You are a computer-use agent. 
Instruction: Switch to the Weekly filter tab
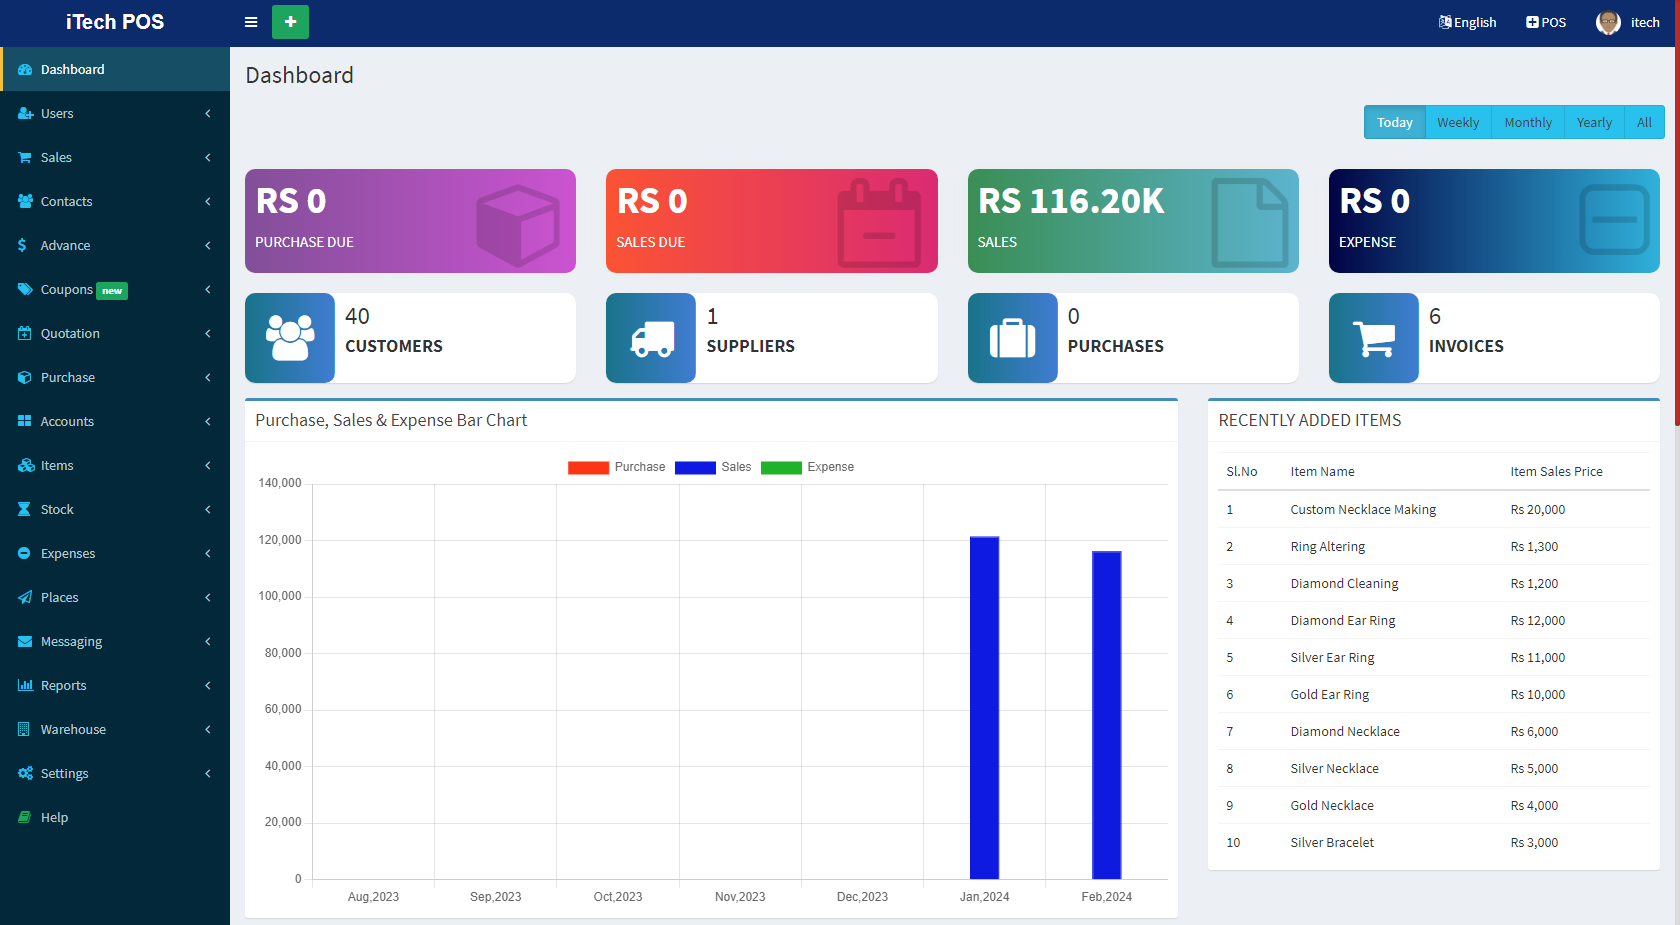click(x=1457, y=123)
